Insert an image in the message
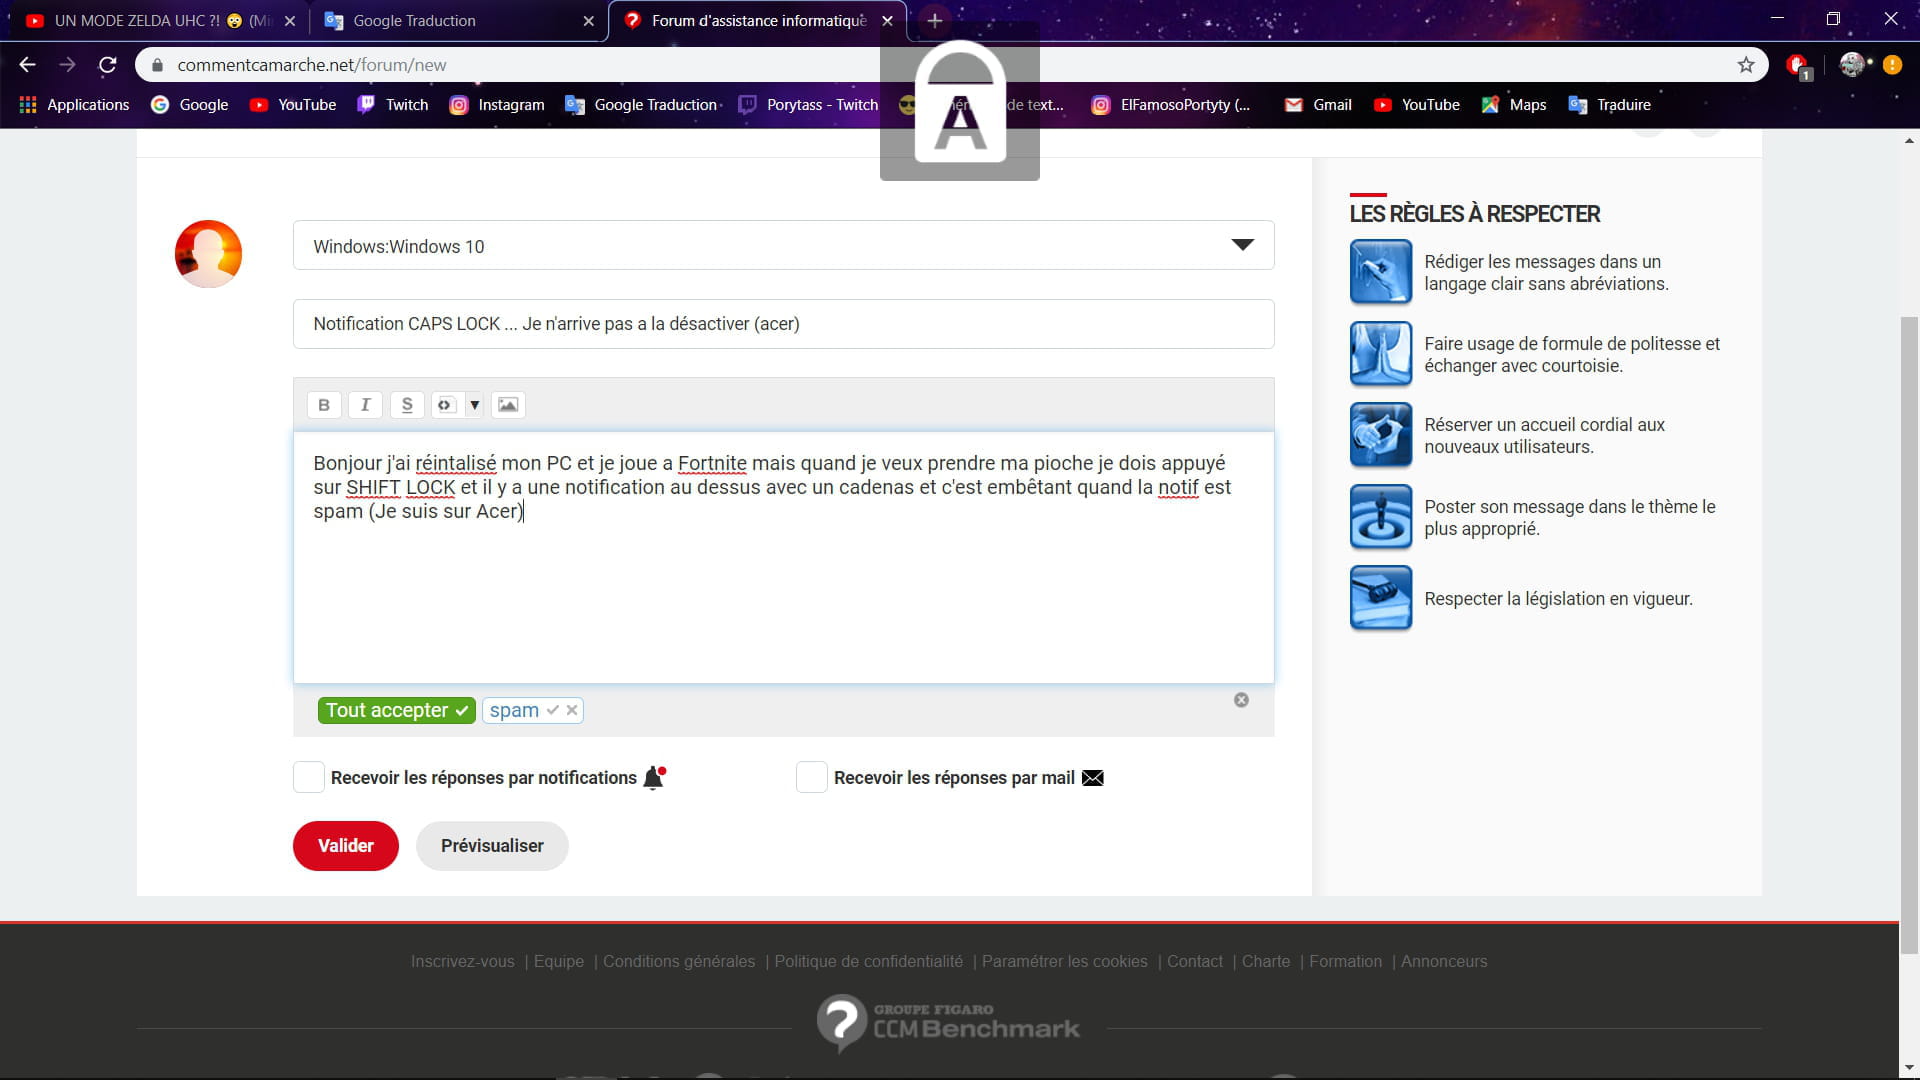Screen dimensions: 1920x1080 click(508, 405)
